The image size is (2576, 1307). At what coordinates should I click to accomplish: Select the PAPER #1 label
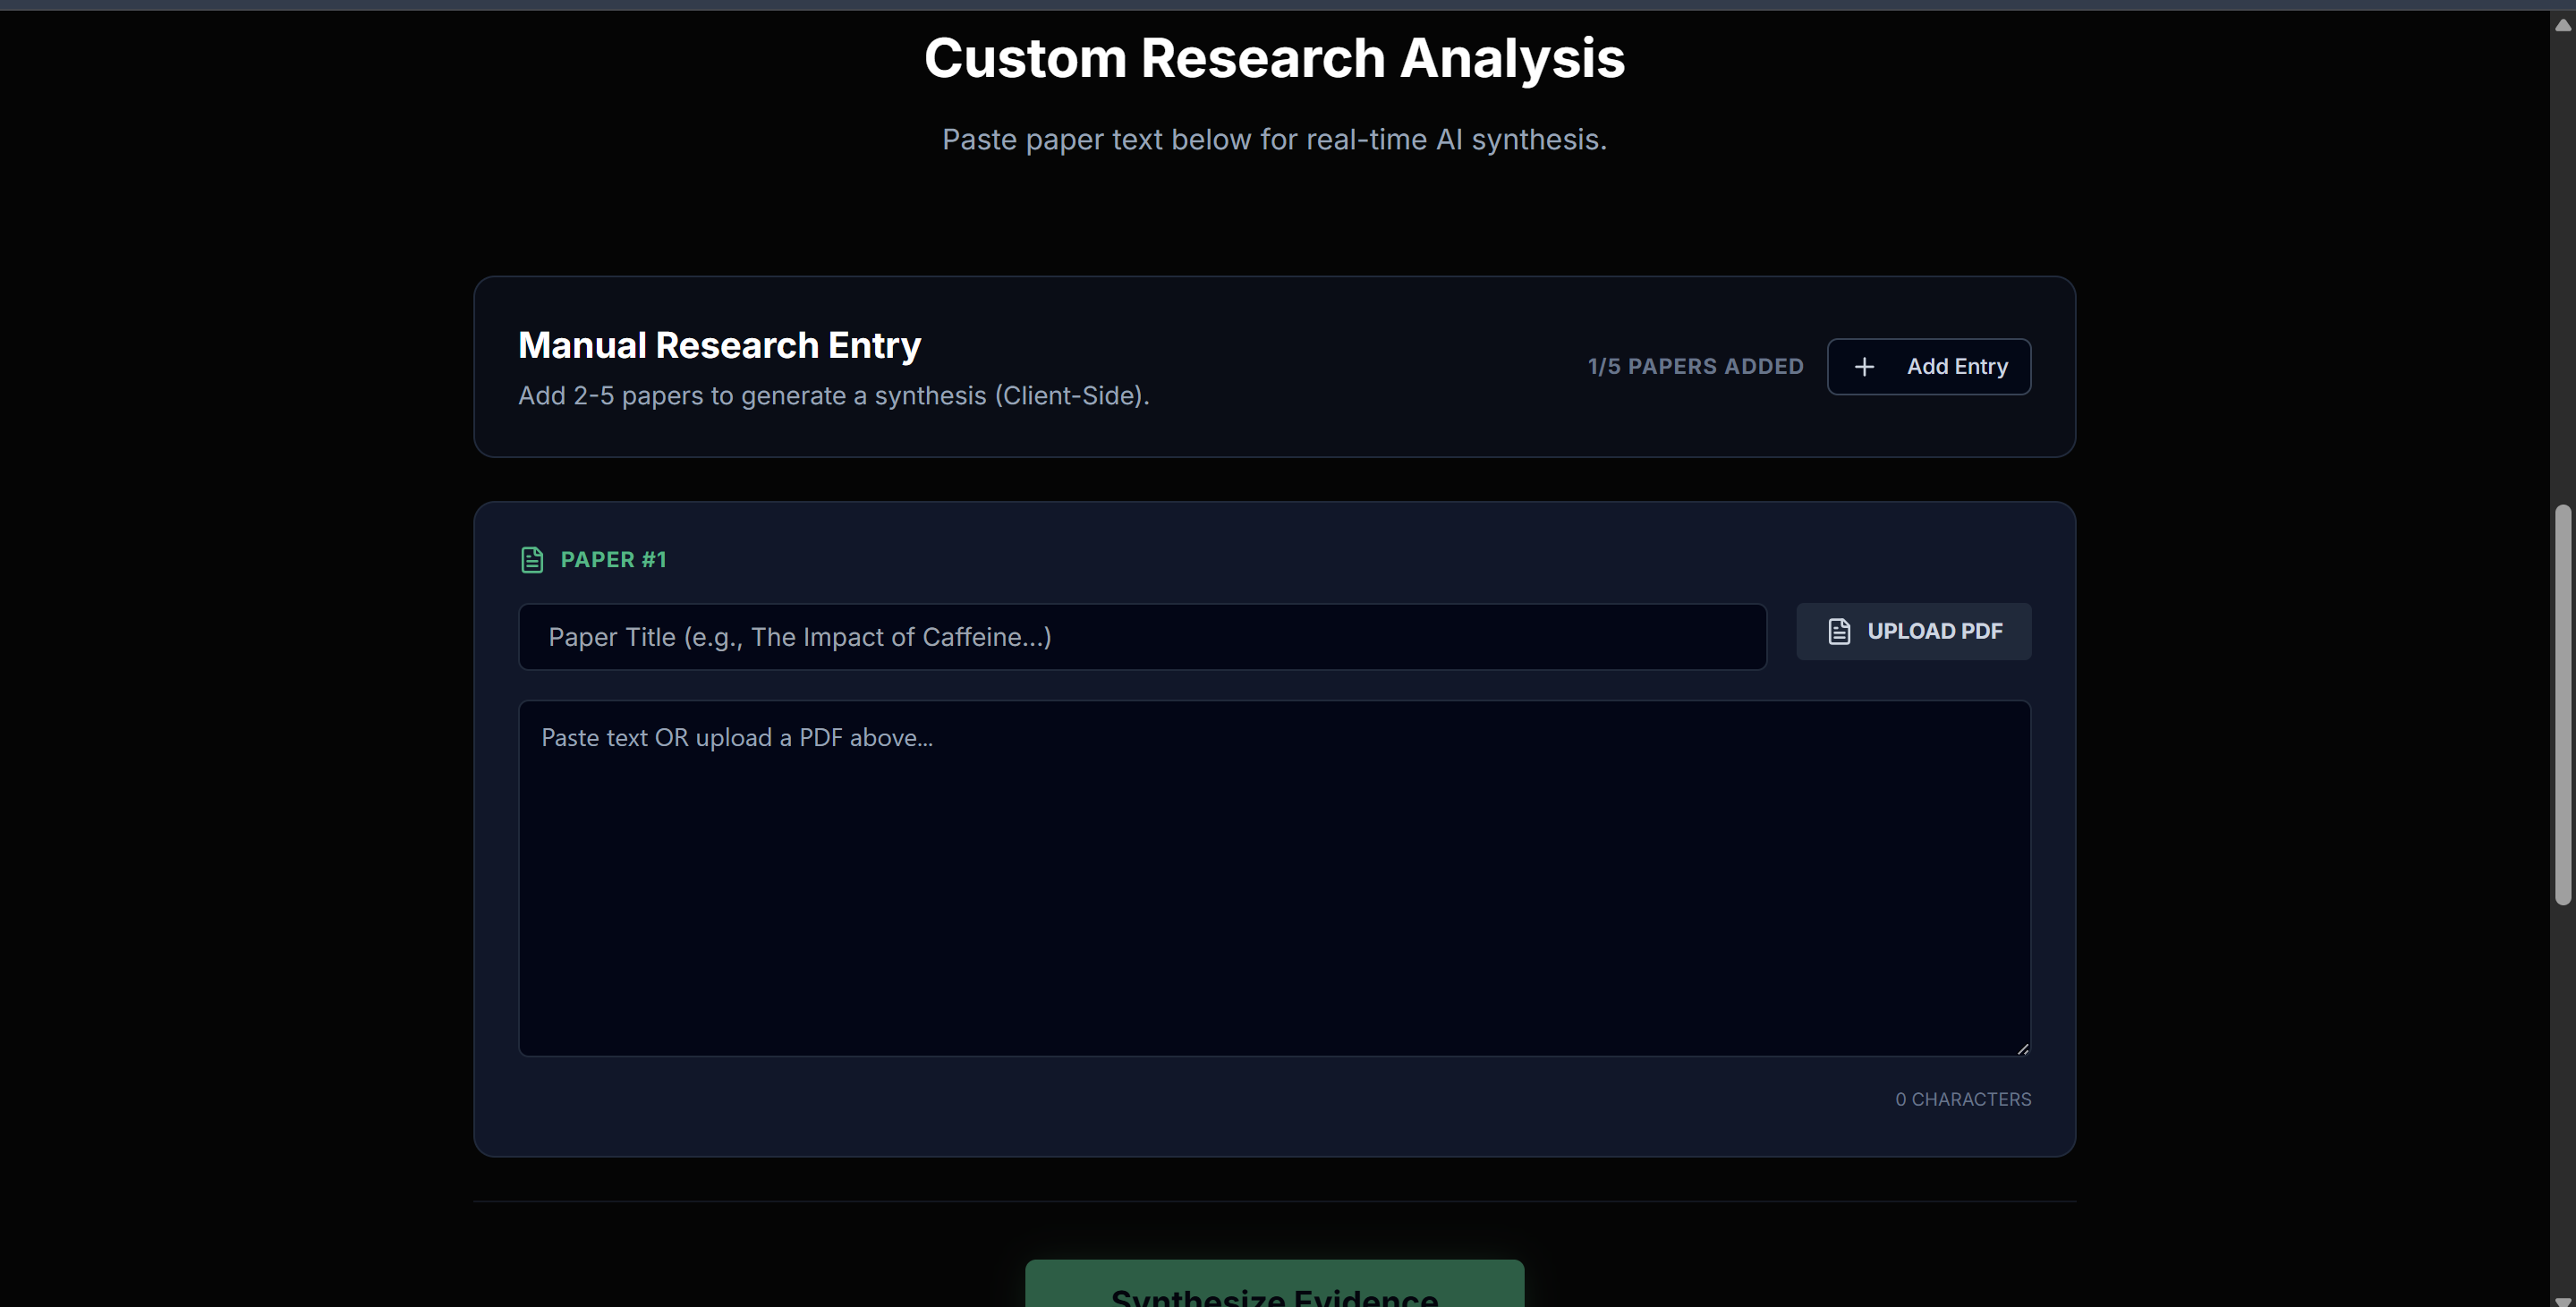coord(612,560)
